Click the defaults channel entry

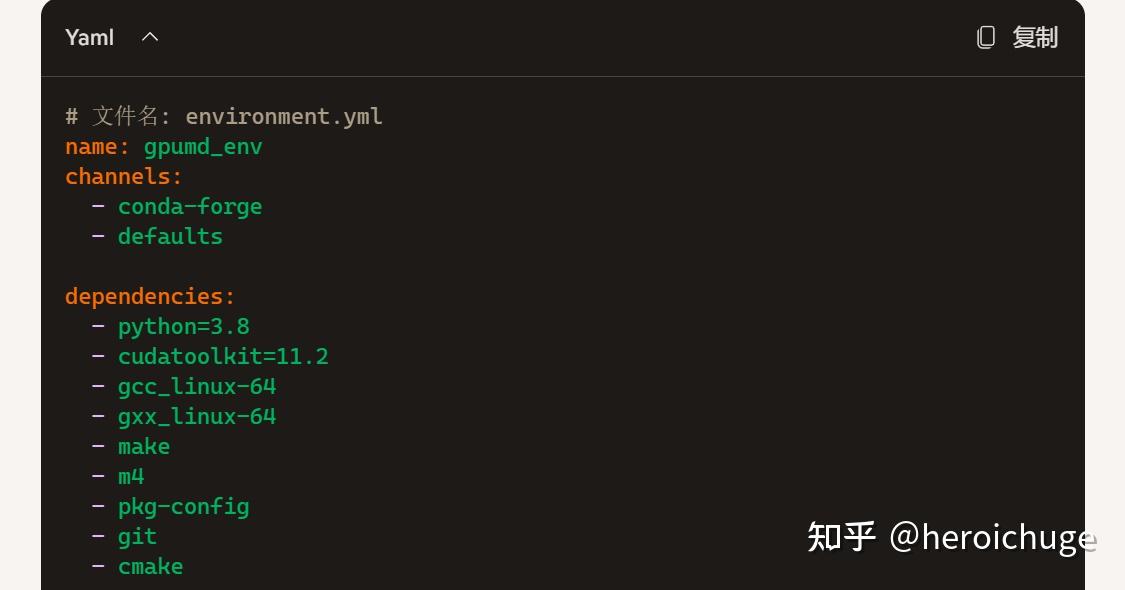[x=170, y=236]
